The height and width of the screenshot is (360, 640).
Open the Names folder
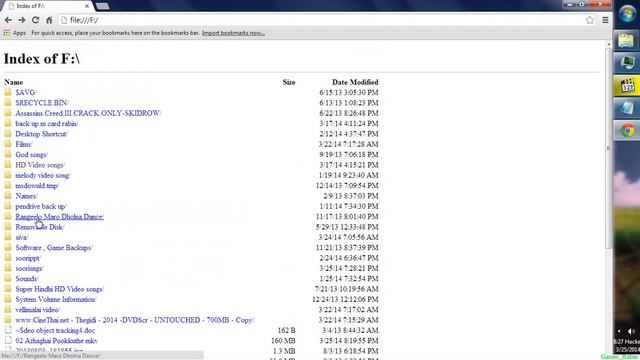point(27,196)
